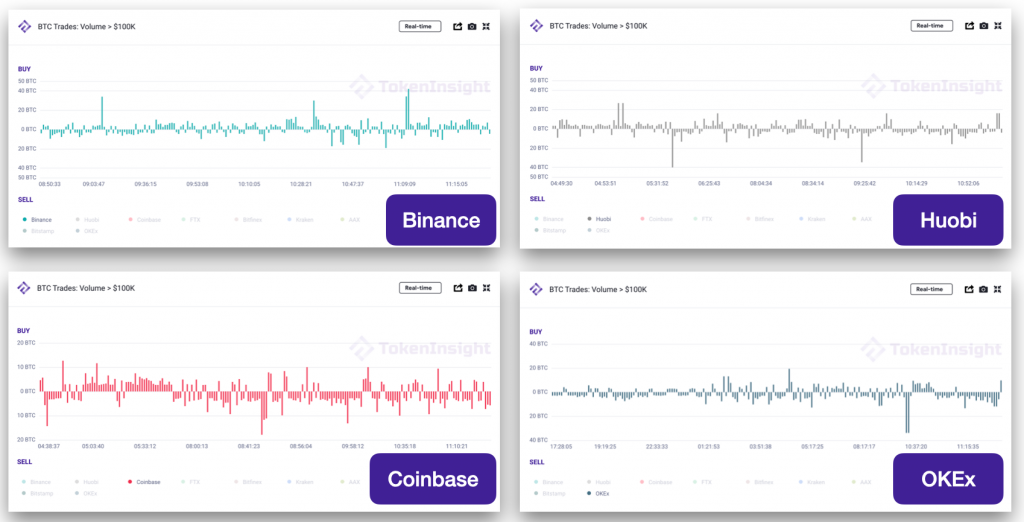Enable Coinbase in the OKEx chart legend
Image resolution: width=1024 pixels, height=522 pixels.
point(656,482)
